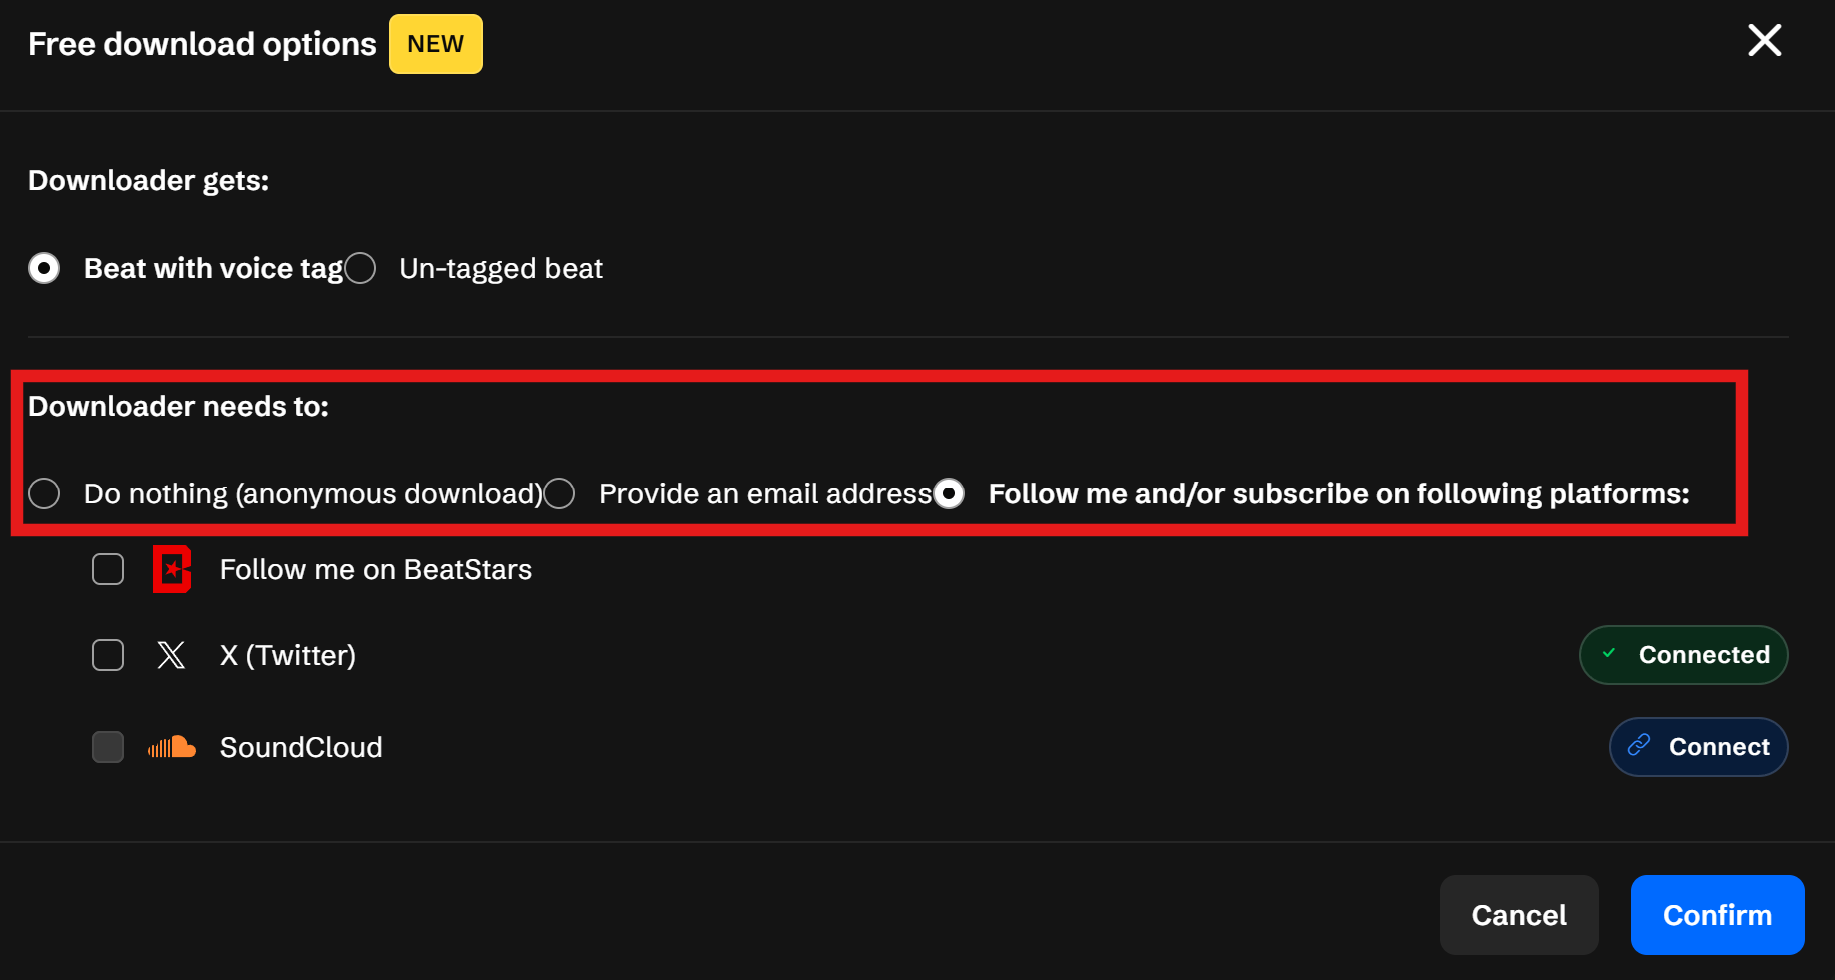Screen dimensions: 1835x980
Task: Click the Follow me on BeatStars label
Action: coord(375,569)
